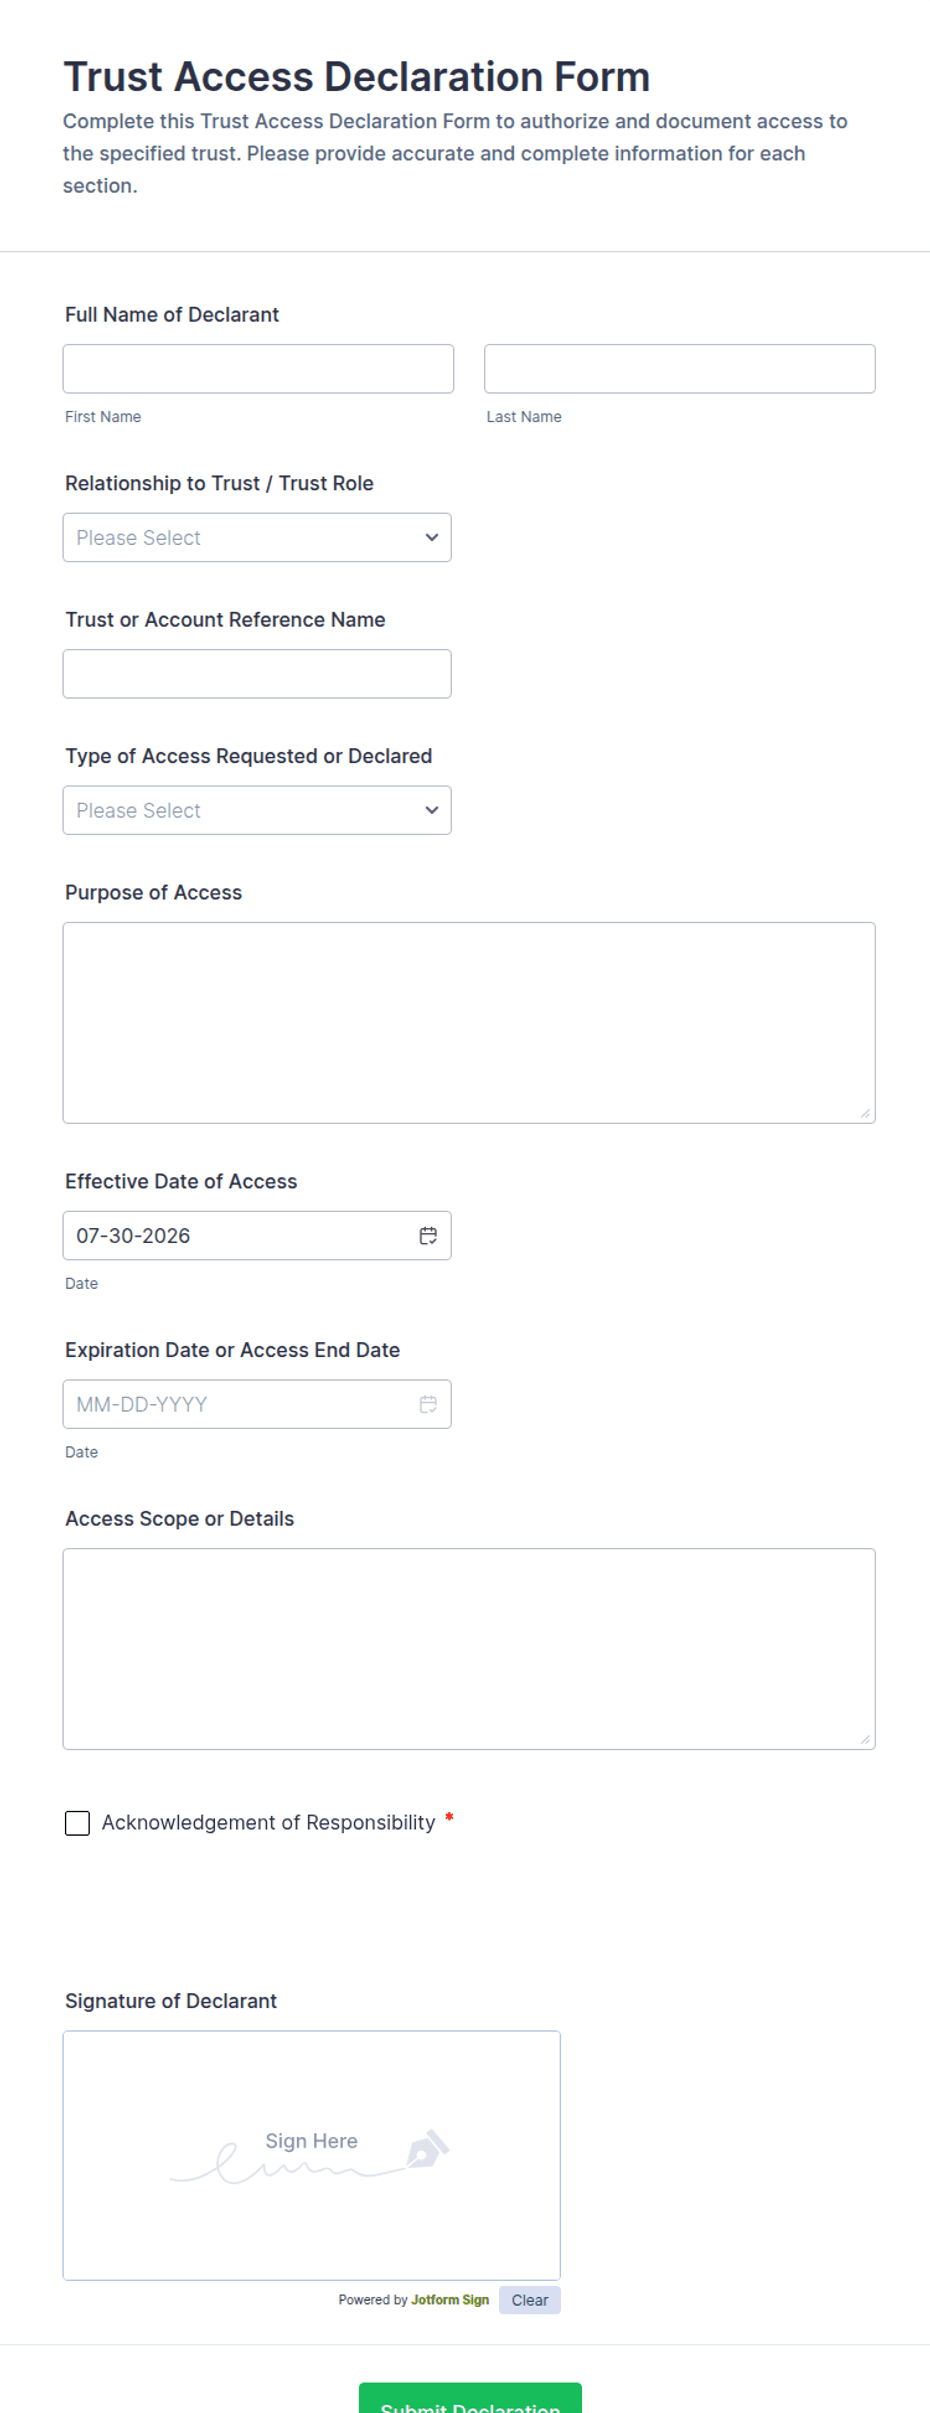Submit the form with Submit Declaration

[470, 2400]
